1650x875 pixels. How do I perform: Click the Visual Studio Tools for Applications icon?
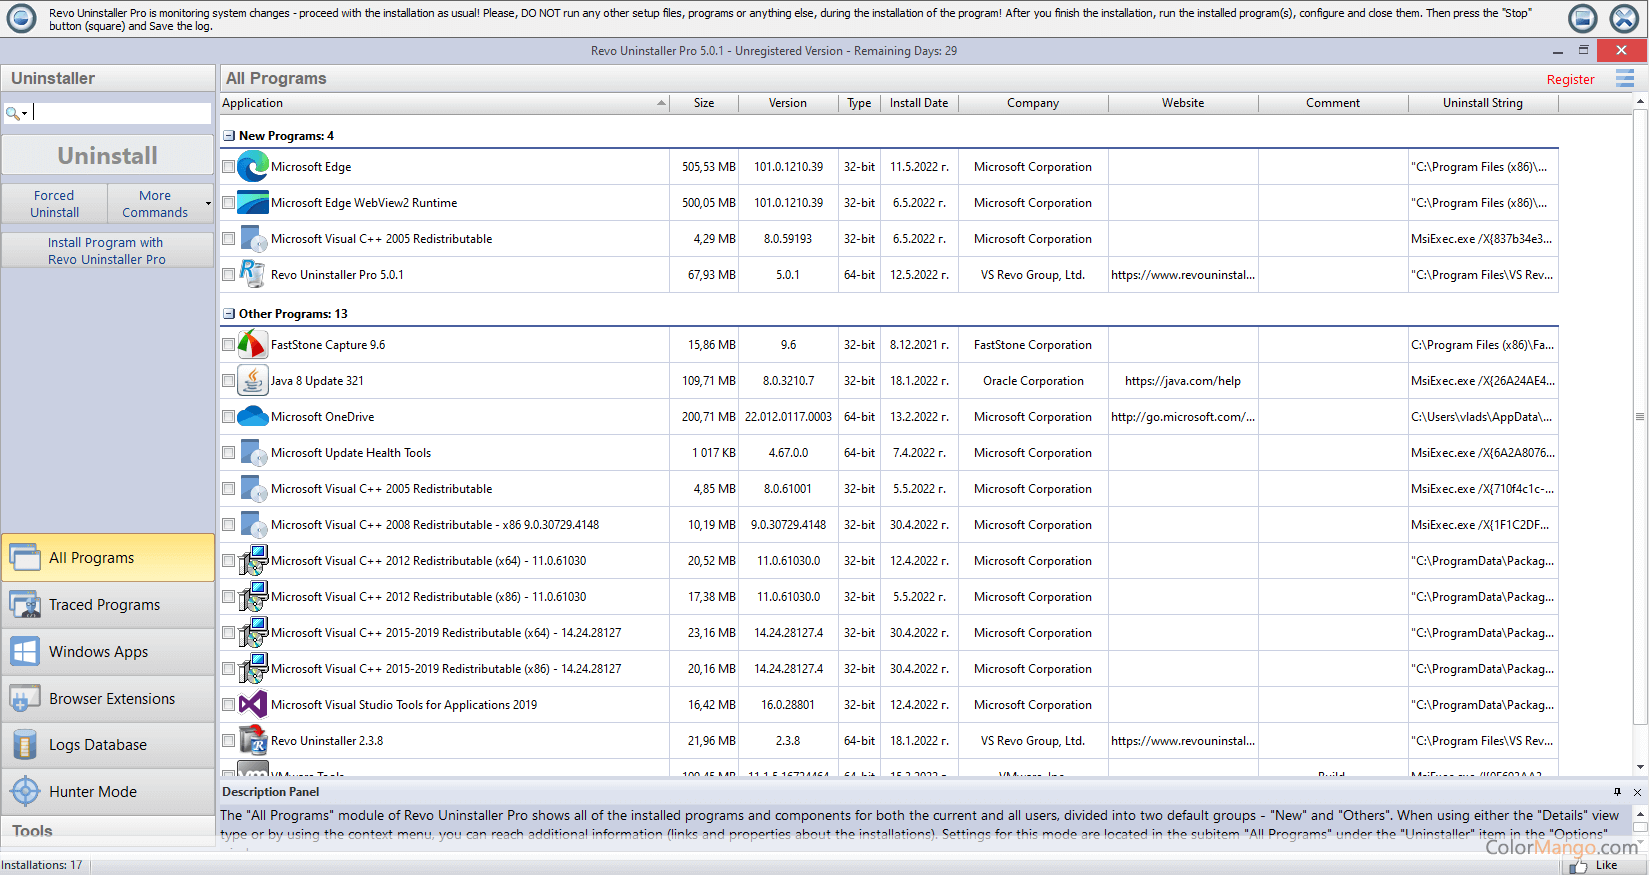[253, 704]
